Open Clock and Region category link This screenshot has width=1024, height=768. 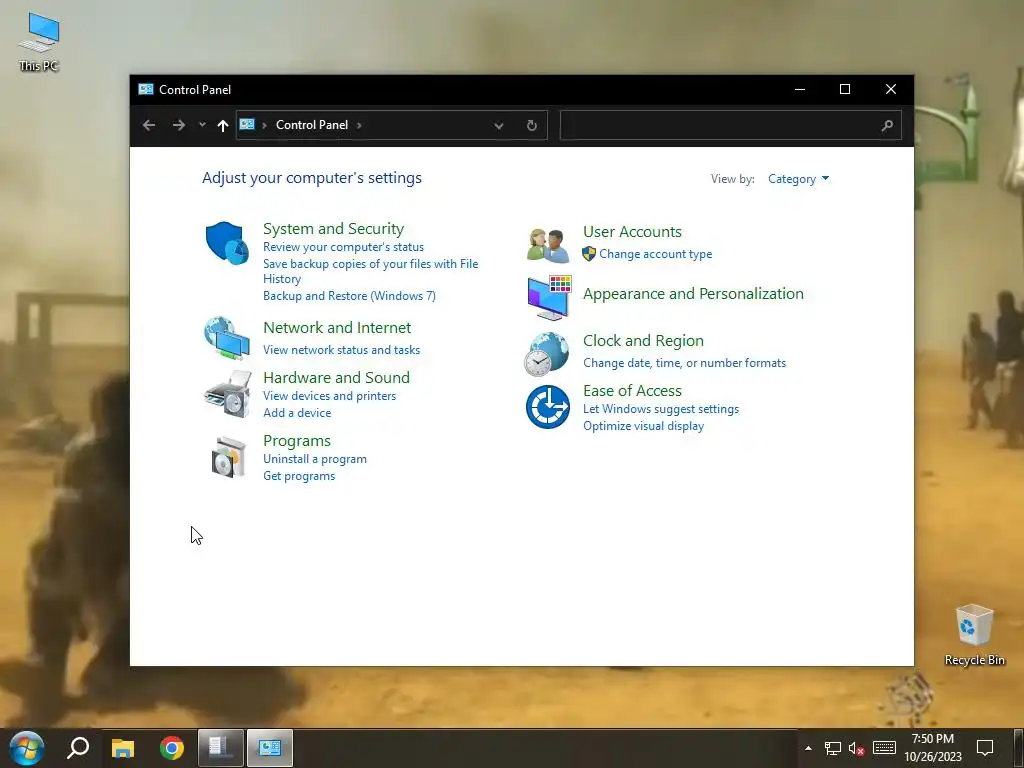643,341
